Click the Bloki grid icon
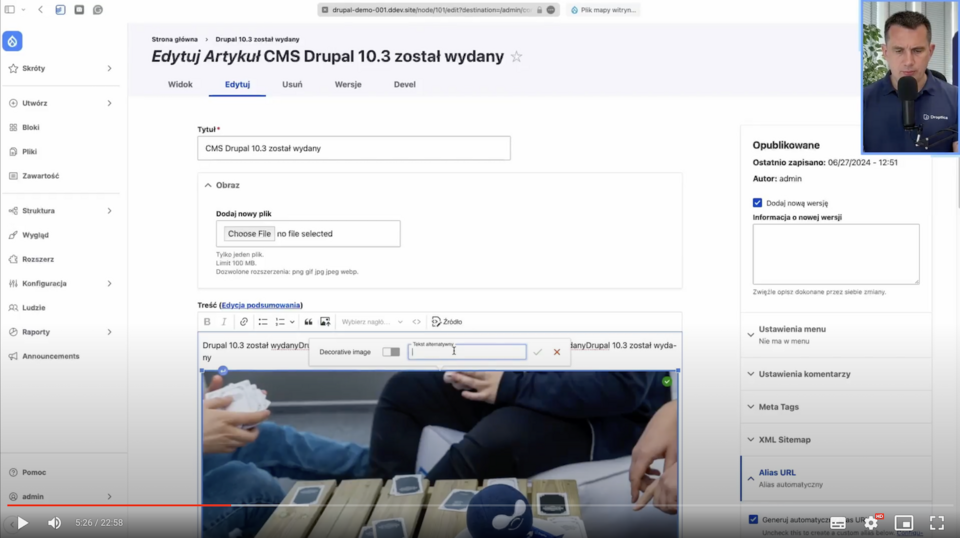This screenshot has width=960, height=538. tap(13, 127)
